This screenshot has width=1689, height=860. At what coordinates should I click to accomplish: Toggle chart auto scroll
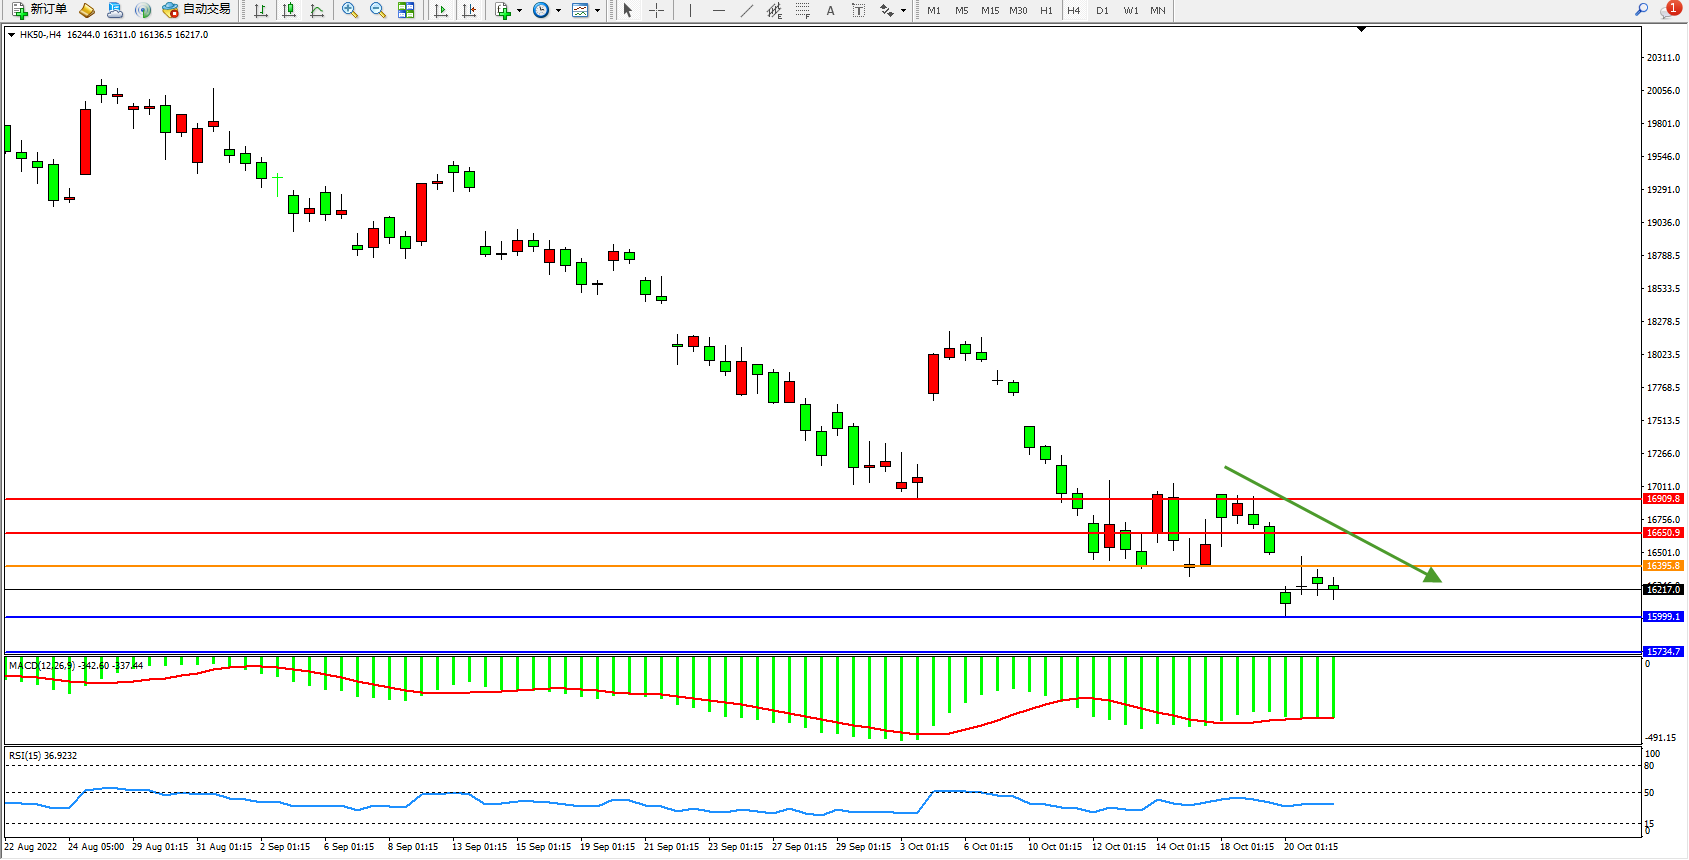(441, 10)
